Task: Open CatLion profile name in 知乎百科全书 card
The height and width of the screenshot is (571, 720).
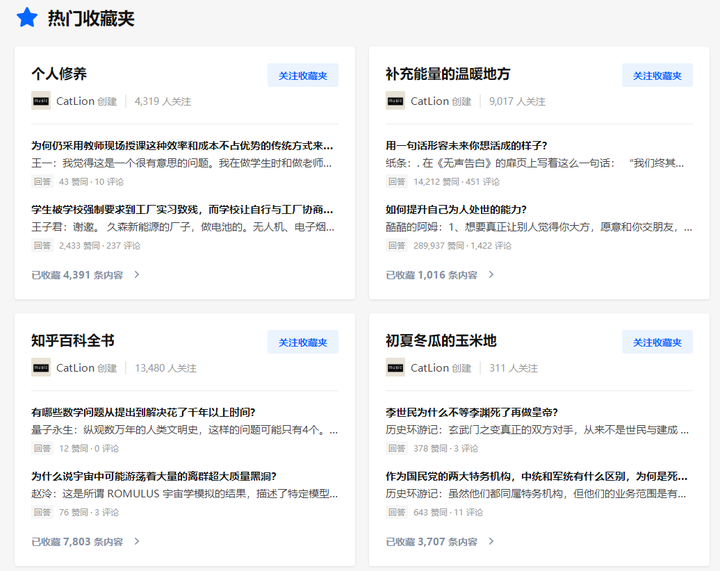Action: [75, 368]
